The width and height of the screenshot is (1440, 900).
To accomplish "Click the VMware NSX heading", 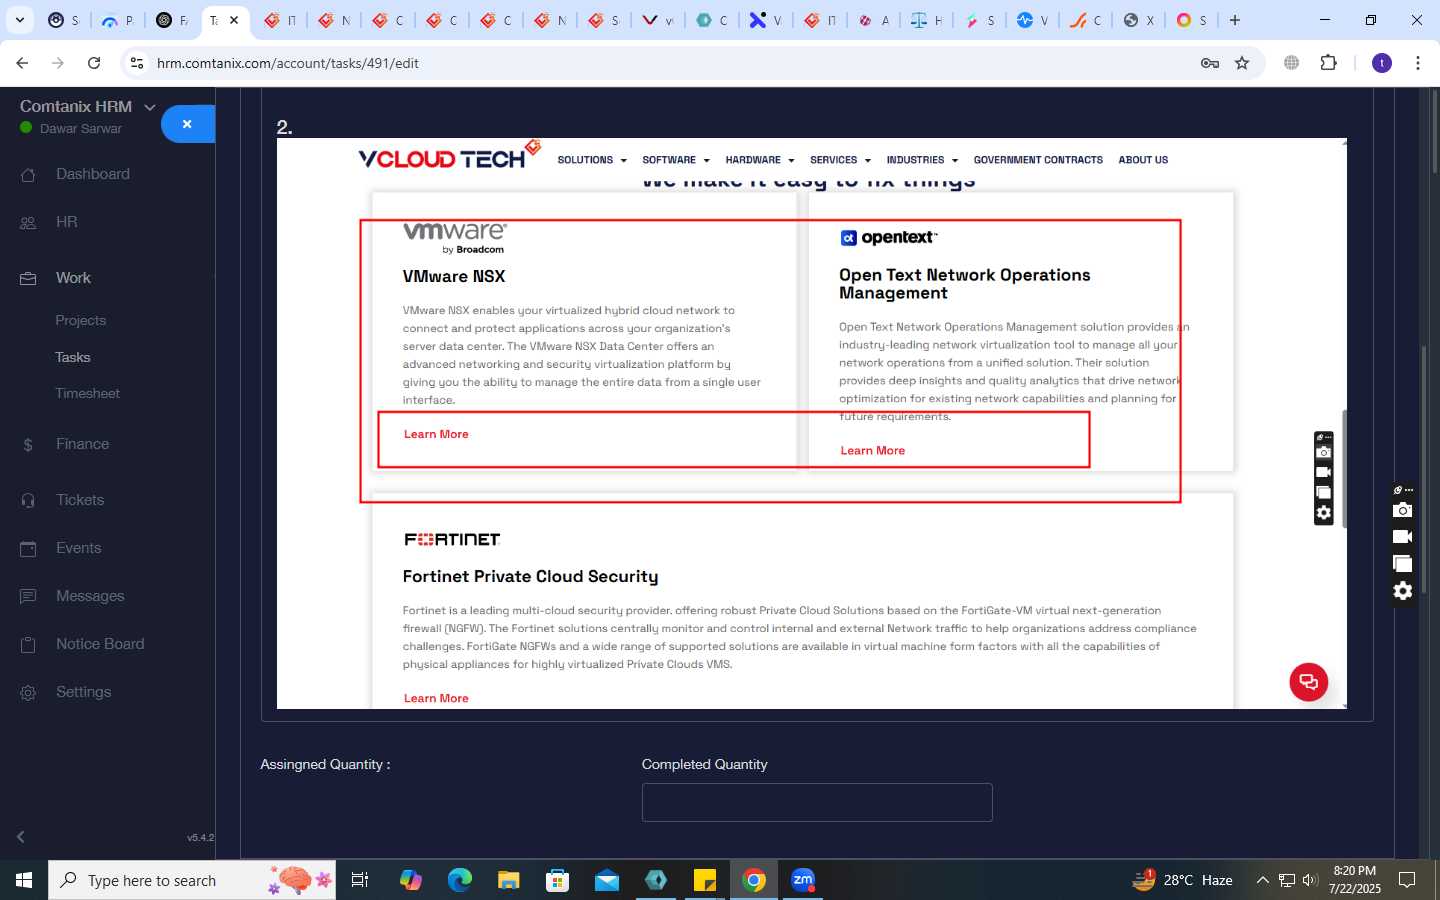I will [x=454, y=276].
